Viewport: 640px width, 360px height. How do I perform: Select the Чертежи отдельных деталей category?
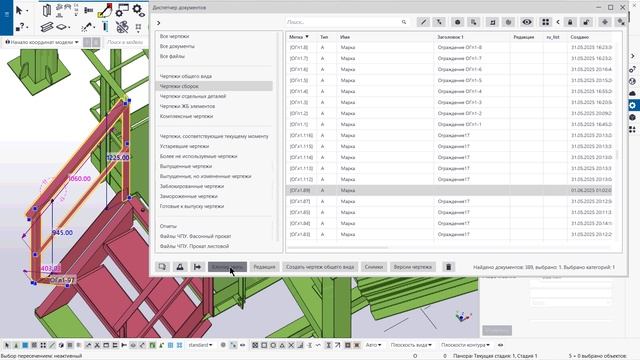[193, 96]
